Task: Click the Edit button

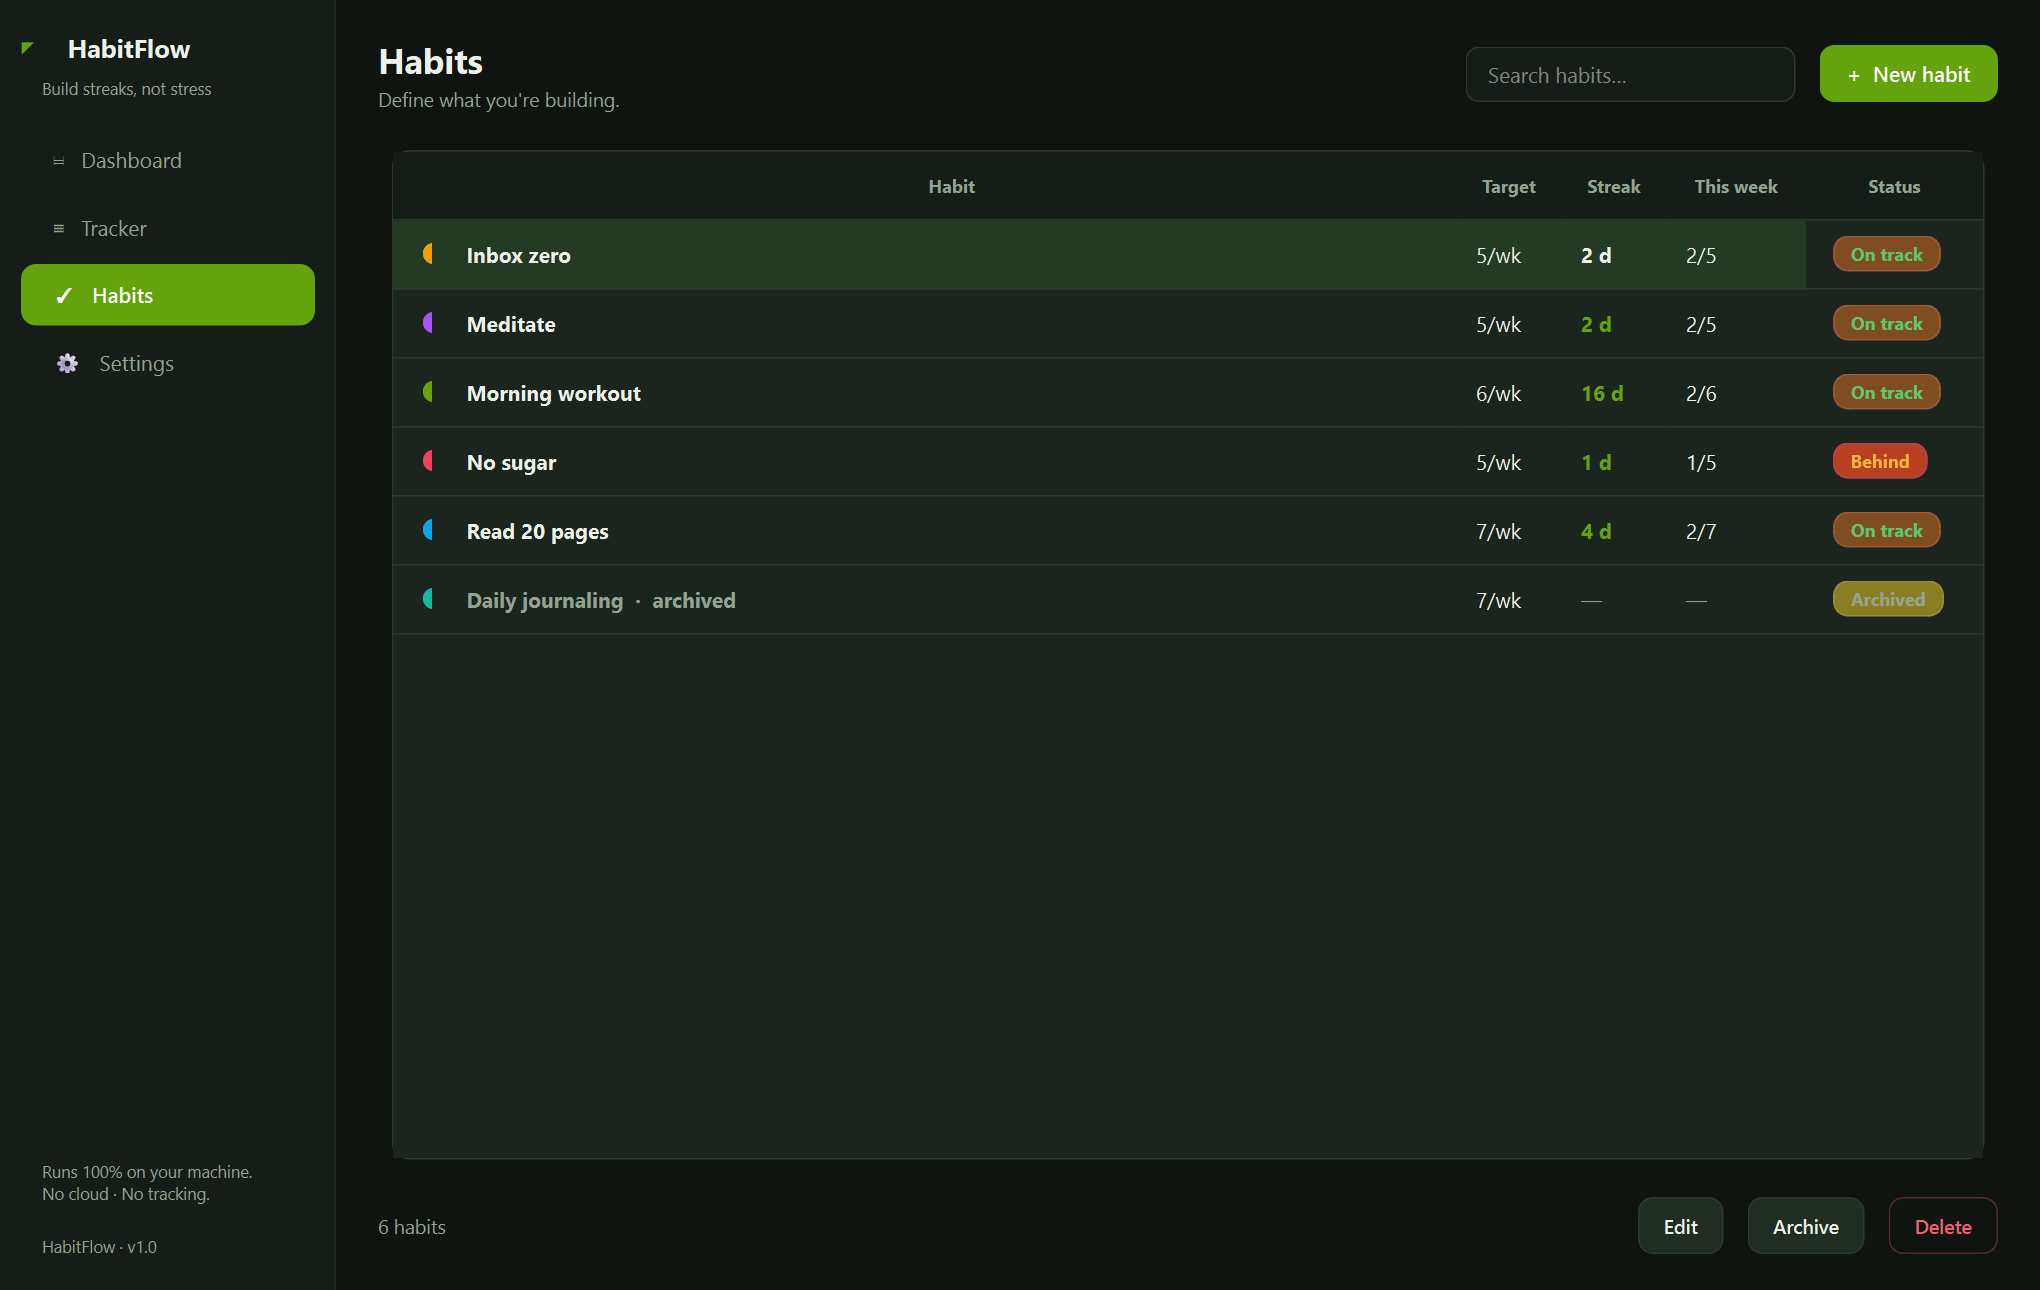Action: click(x=1680, y=1226)
